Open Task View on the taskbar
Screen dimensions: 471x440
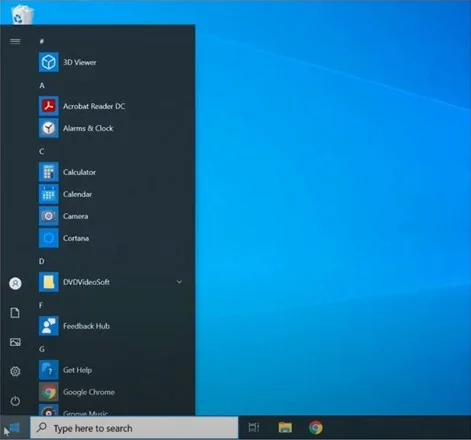click(254, 427)
